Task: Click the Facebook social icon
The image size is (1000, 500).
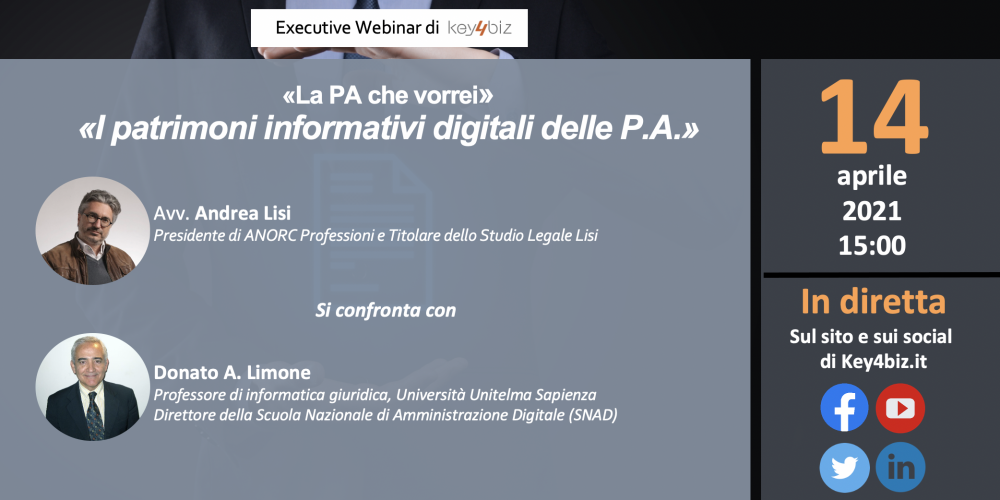Action: [844, 408]
